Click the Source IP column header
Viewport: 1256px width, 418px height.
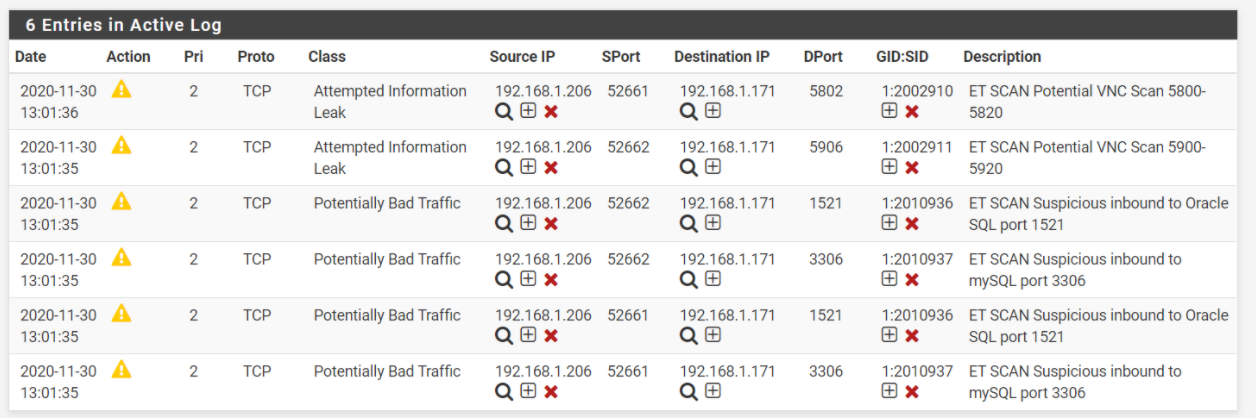[x=523, y=57]
